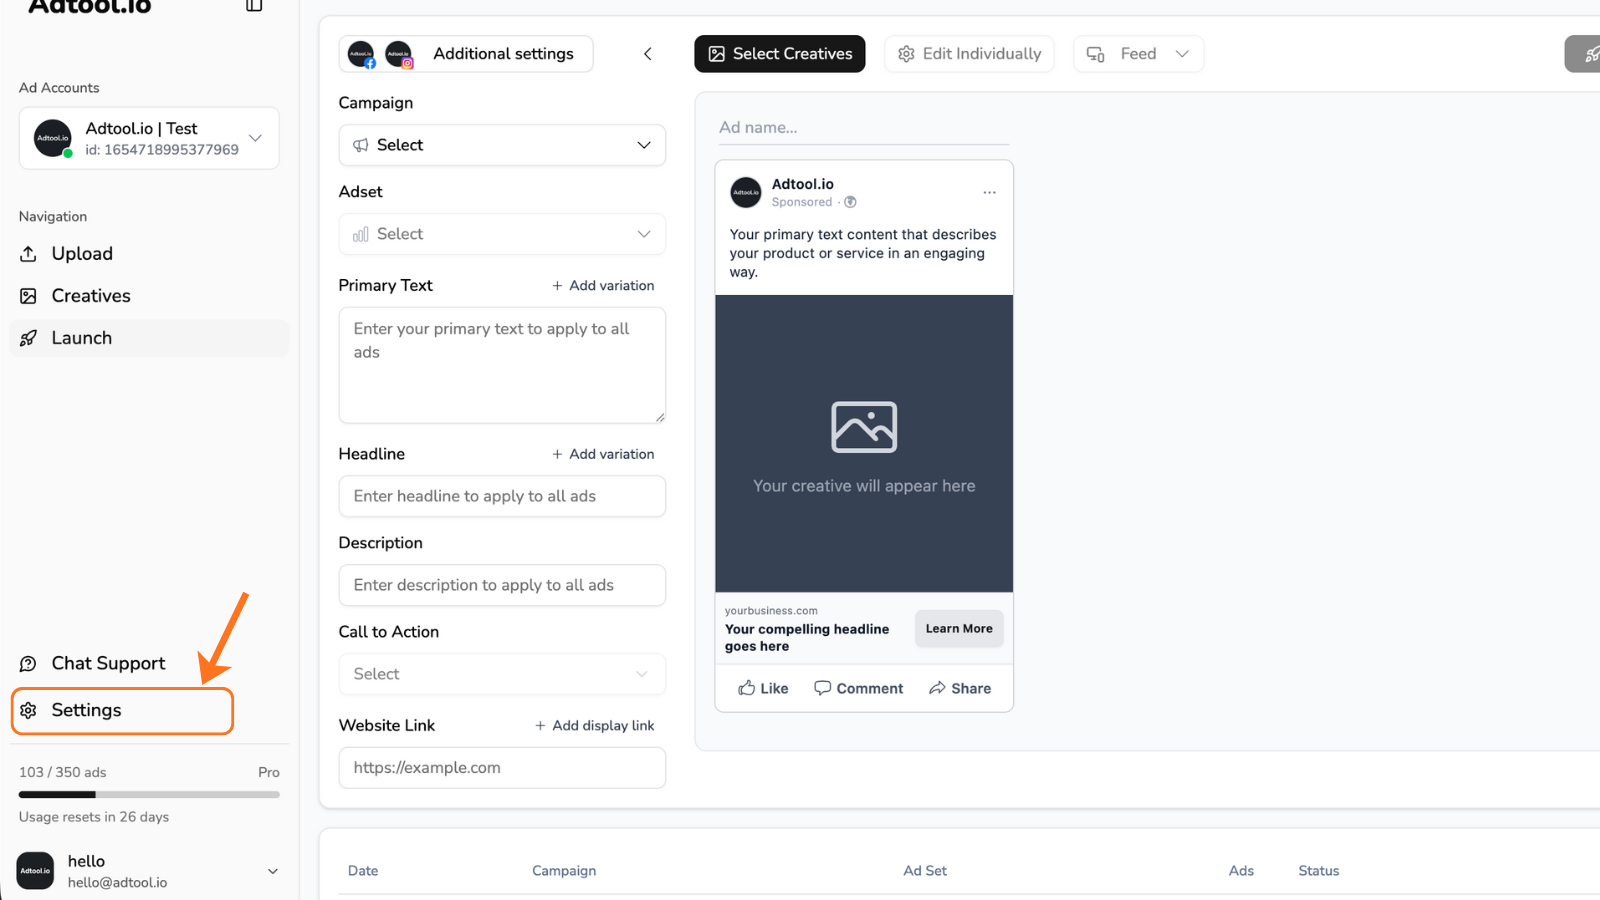Click Share on the ad preview
The image size is (1600, 900).
pyautogui.click(x=960, y=688)
